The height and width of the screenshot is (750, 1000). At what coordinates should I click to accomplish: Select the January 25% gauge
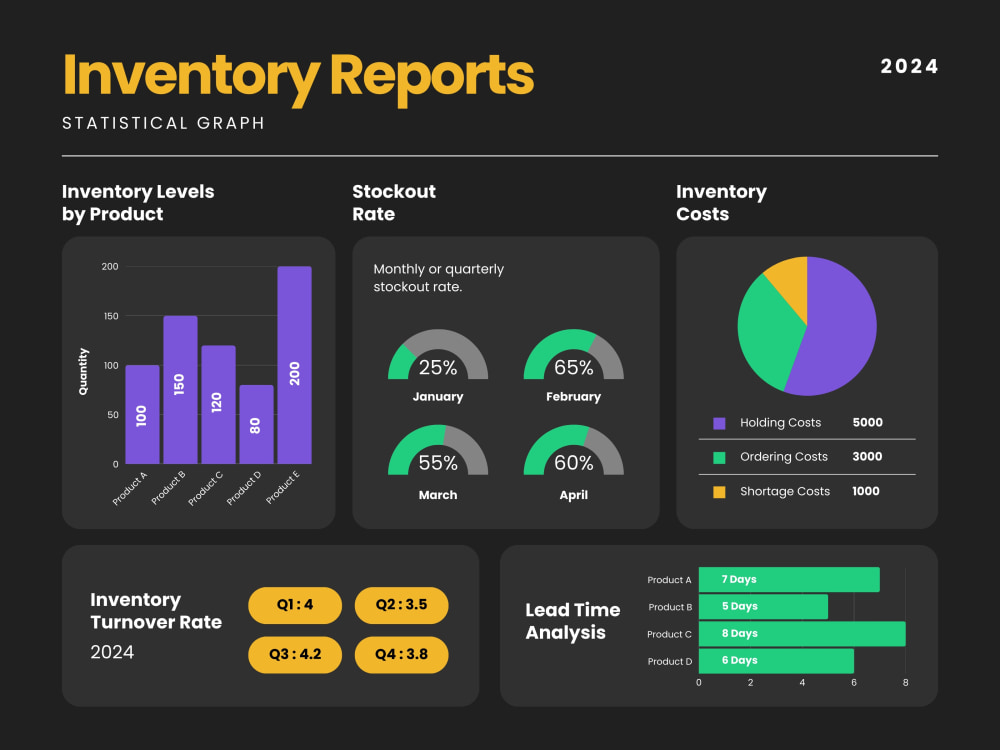438,355
